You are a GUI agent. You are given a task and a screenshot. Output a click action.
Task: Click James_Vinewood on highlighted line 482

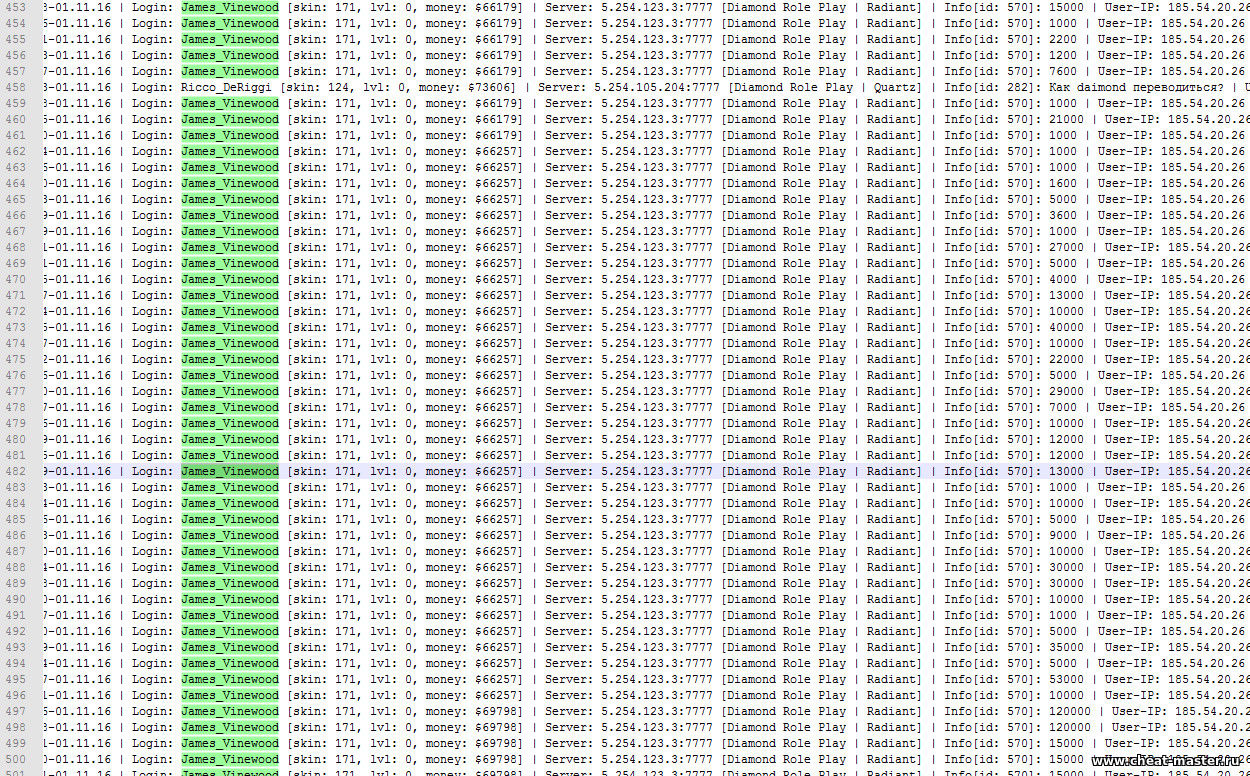[x=230, y=471]
